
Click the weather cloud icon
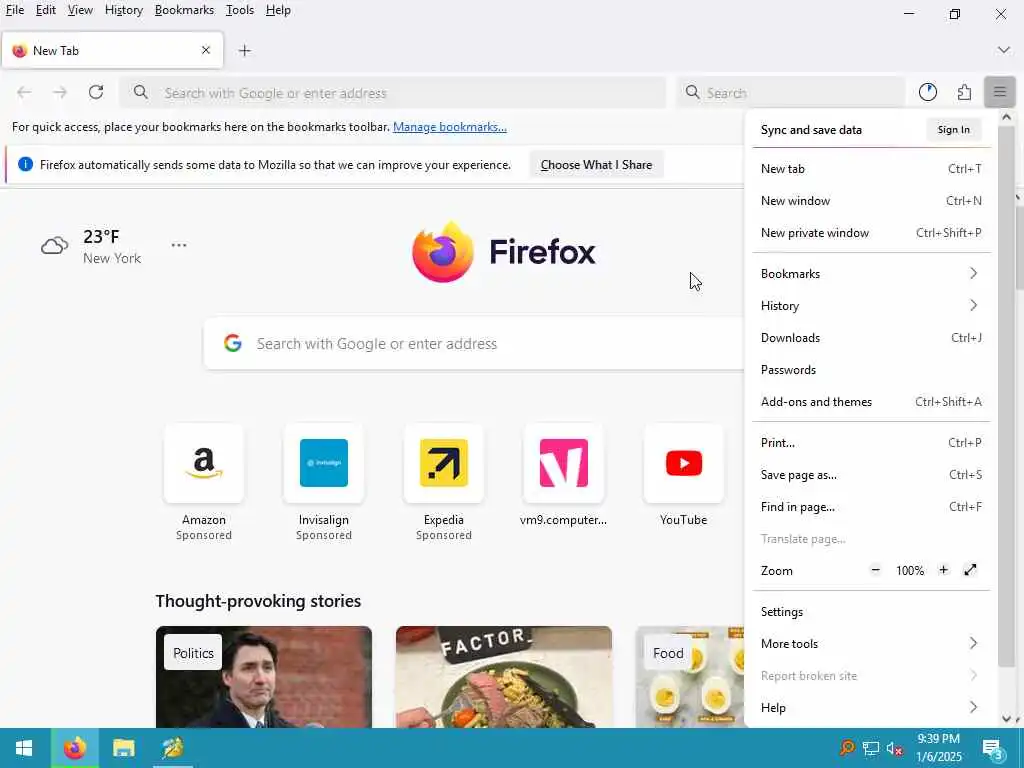pos(54,246)
